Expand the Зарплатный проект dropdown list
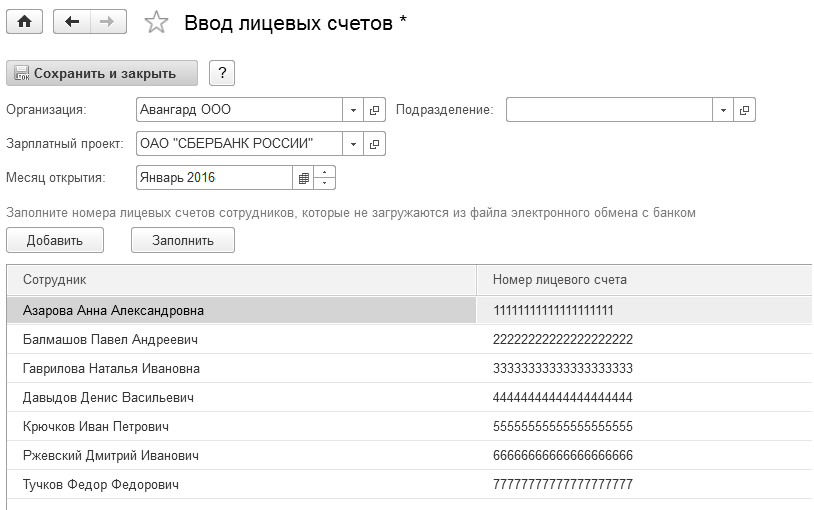 [354, 144]
